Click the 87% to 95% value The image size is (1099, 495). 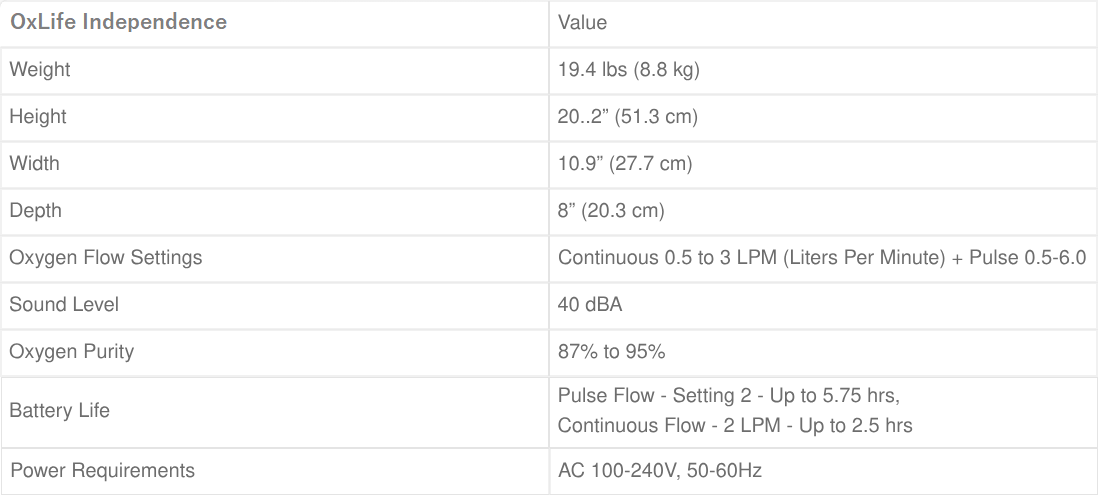[x=612, y=351]
